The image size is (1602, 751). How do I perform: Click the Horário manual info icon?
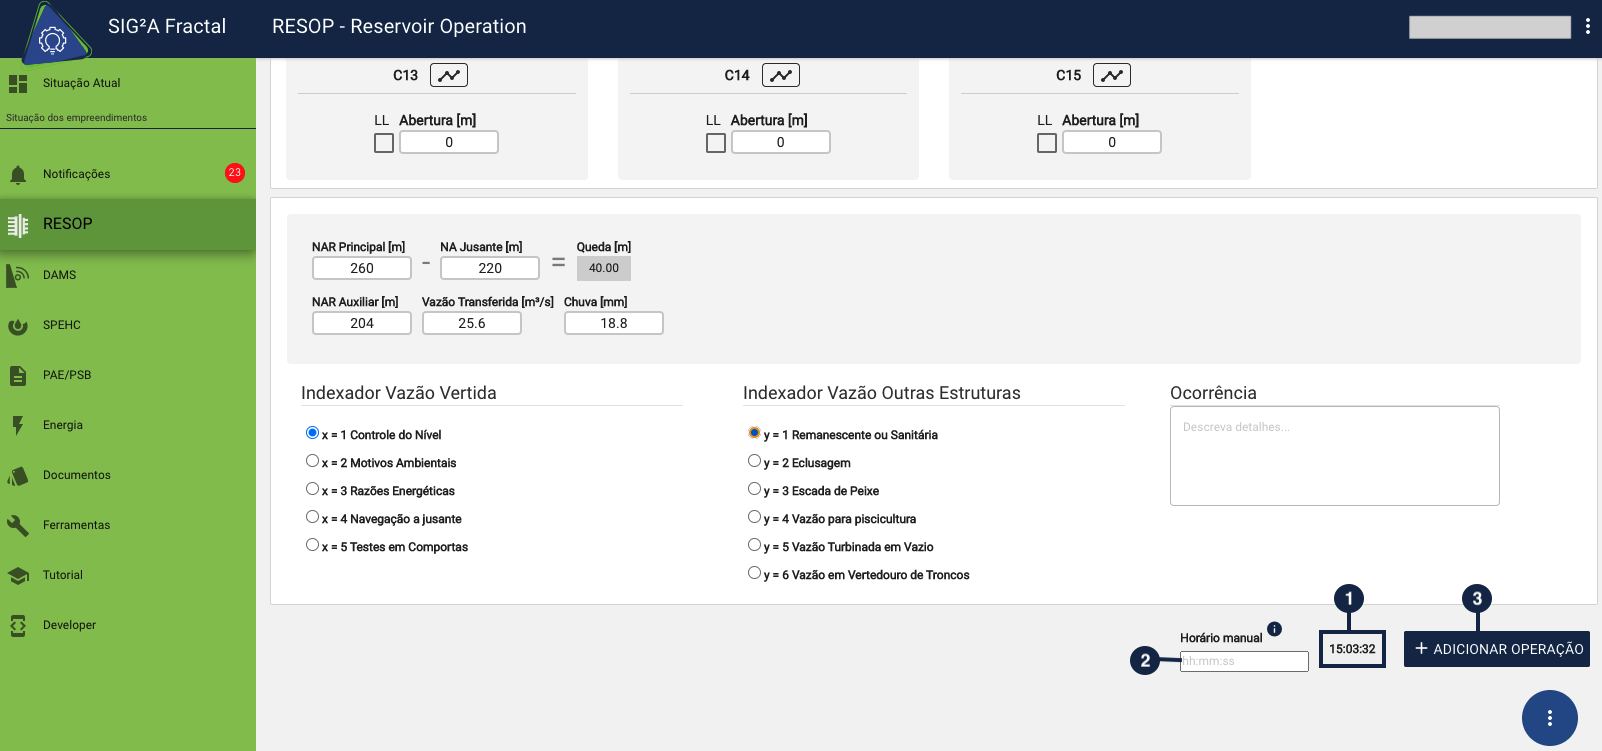click(1274, 629)
